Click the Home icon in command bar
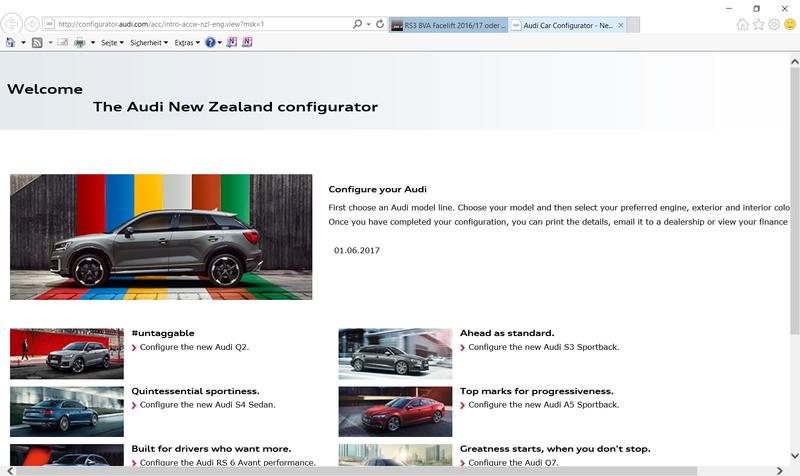Image resolution: width=800 pixels, height=476 pixels. pos(11,43)
